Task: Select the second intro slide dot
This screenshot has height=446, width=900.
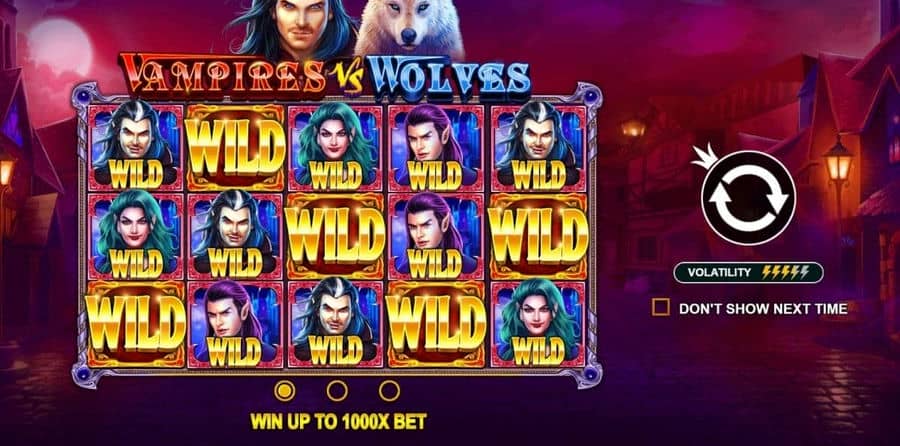Action: pos(337,391)
